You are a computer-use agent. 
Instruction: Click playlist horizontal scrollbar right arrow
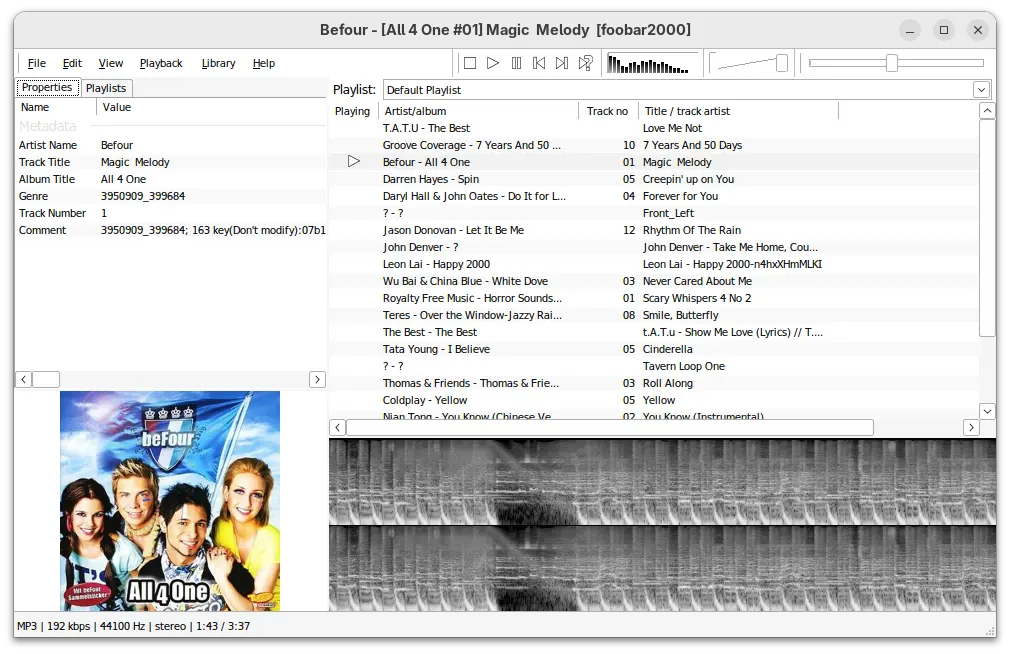[x=971, y=427]
